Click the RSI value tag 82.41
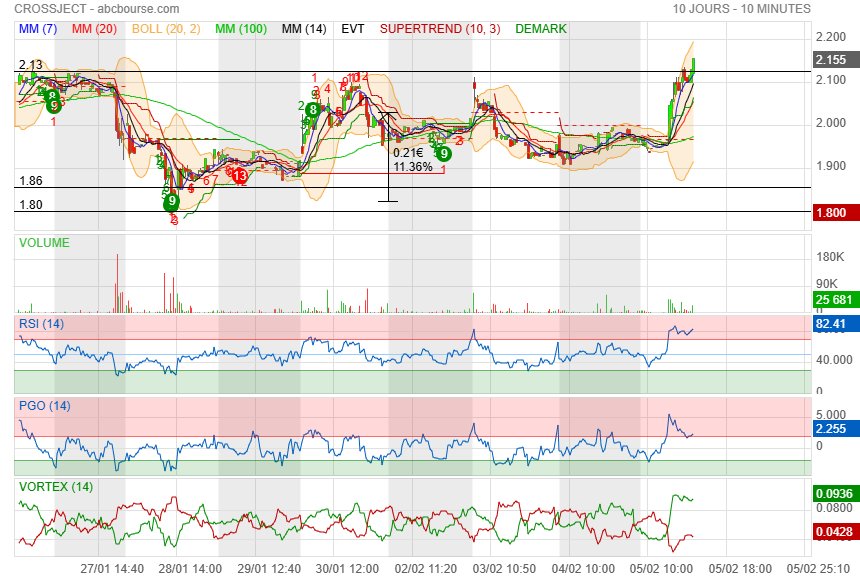This screenshot has width=860, height=579. click(x=832, y=324)
